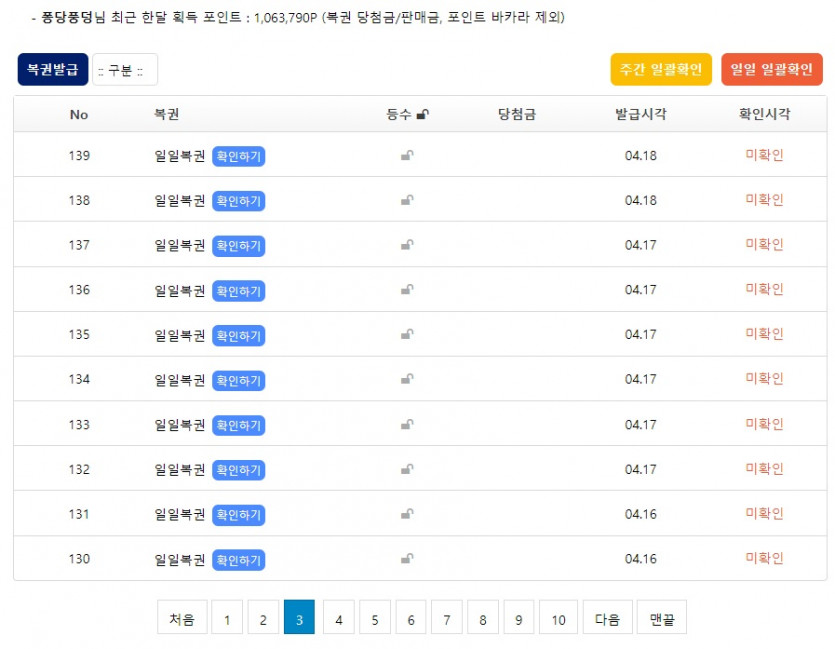This screenshot has height=649, width=835.
Task: Click the 발급시각 column header
Action: [x=641, y=114]
